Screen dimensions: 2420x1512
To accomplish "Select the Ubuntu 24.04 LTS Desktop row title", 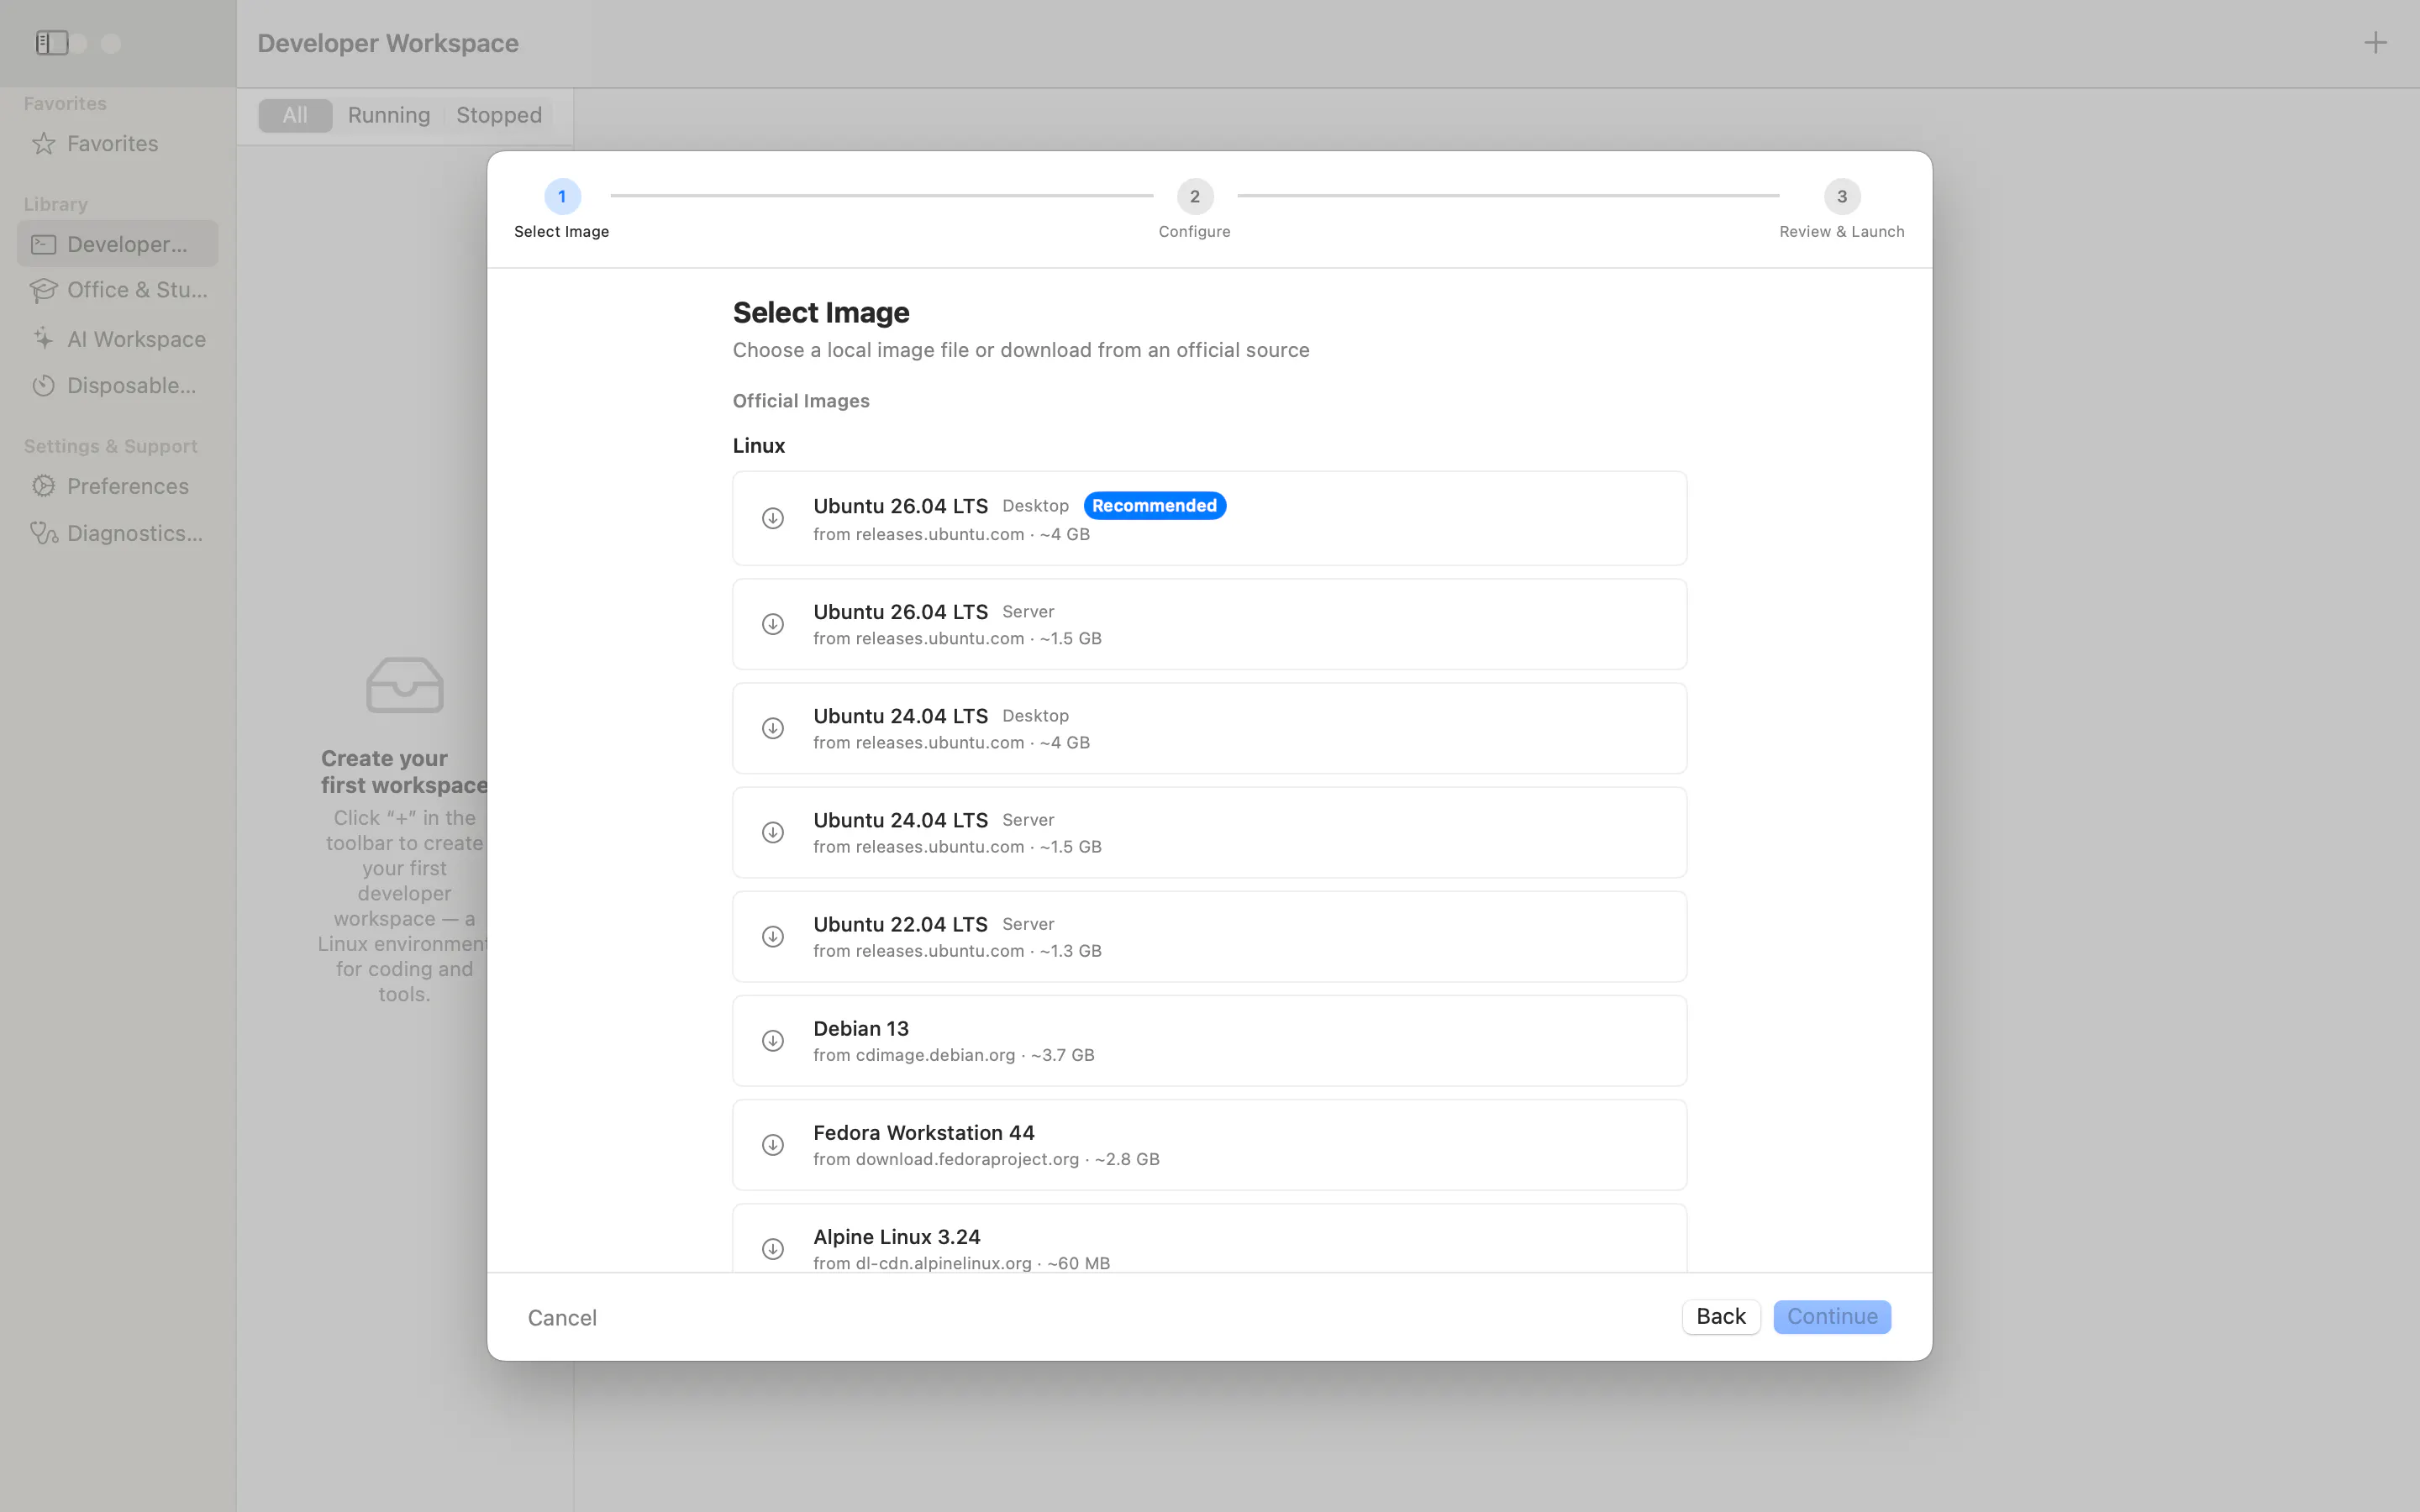I will (900, 716).
